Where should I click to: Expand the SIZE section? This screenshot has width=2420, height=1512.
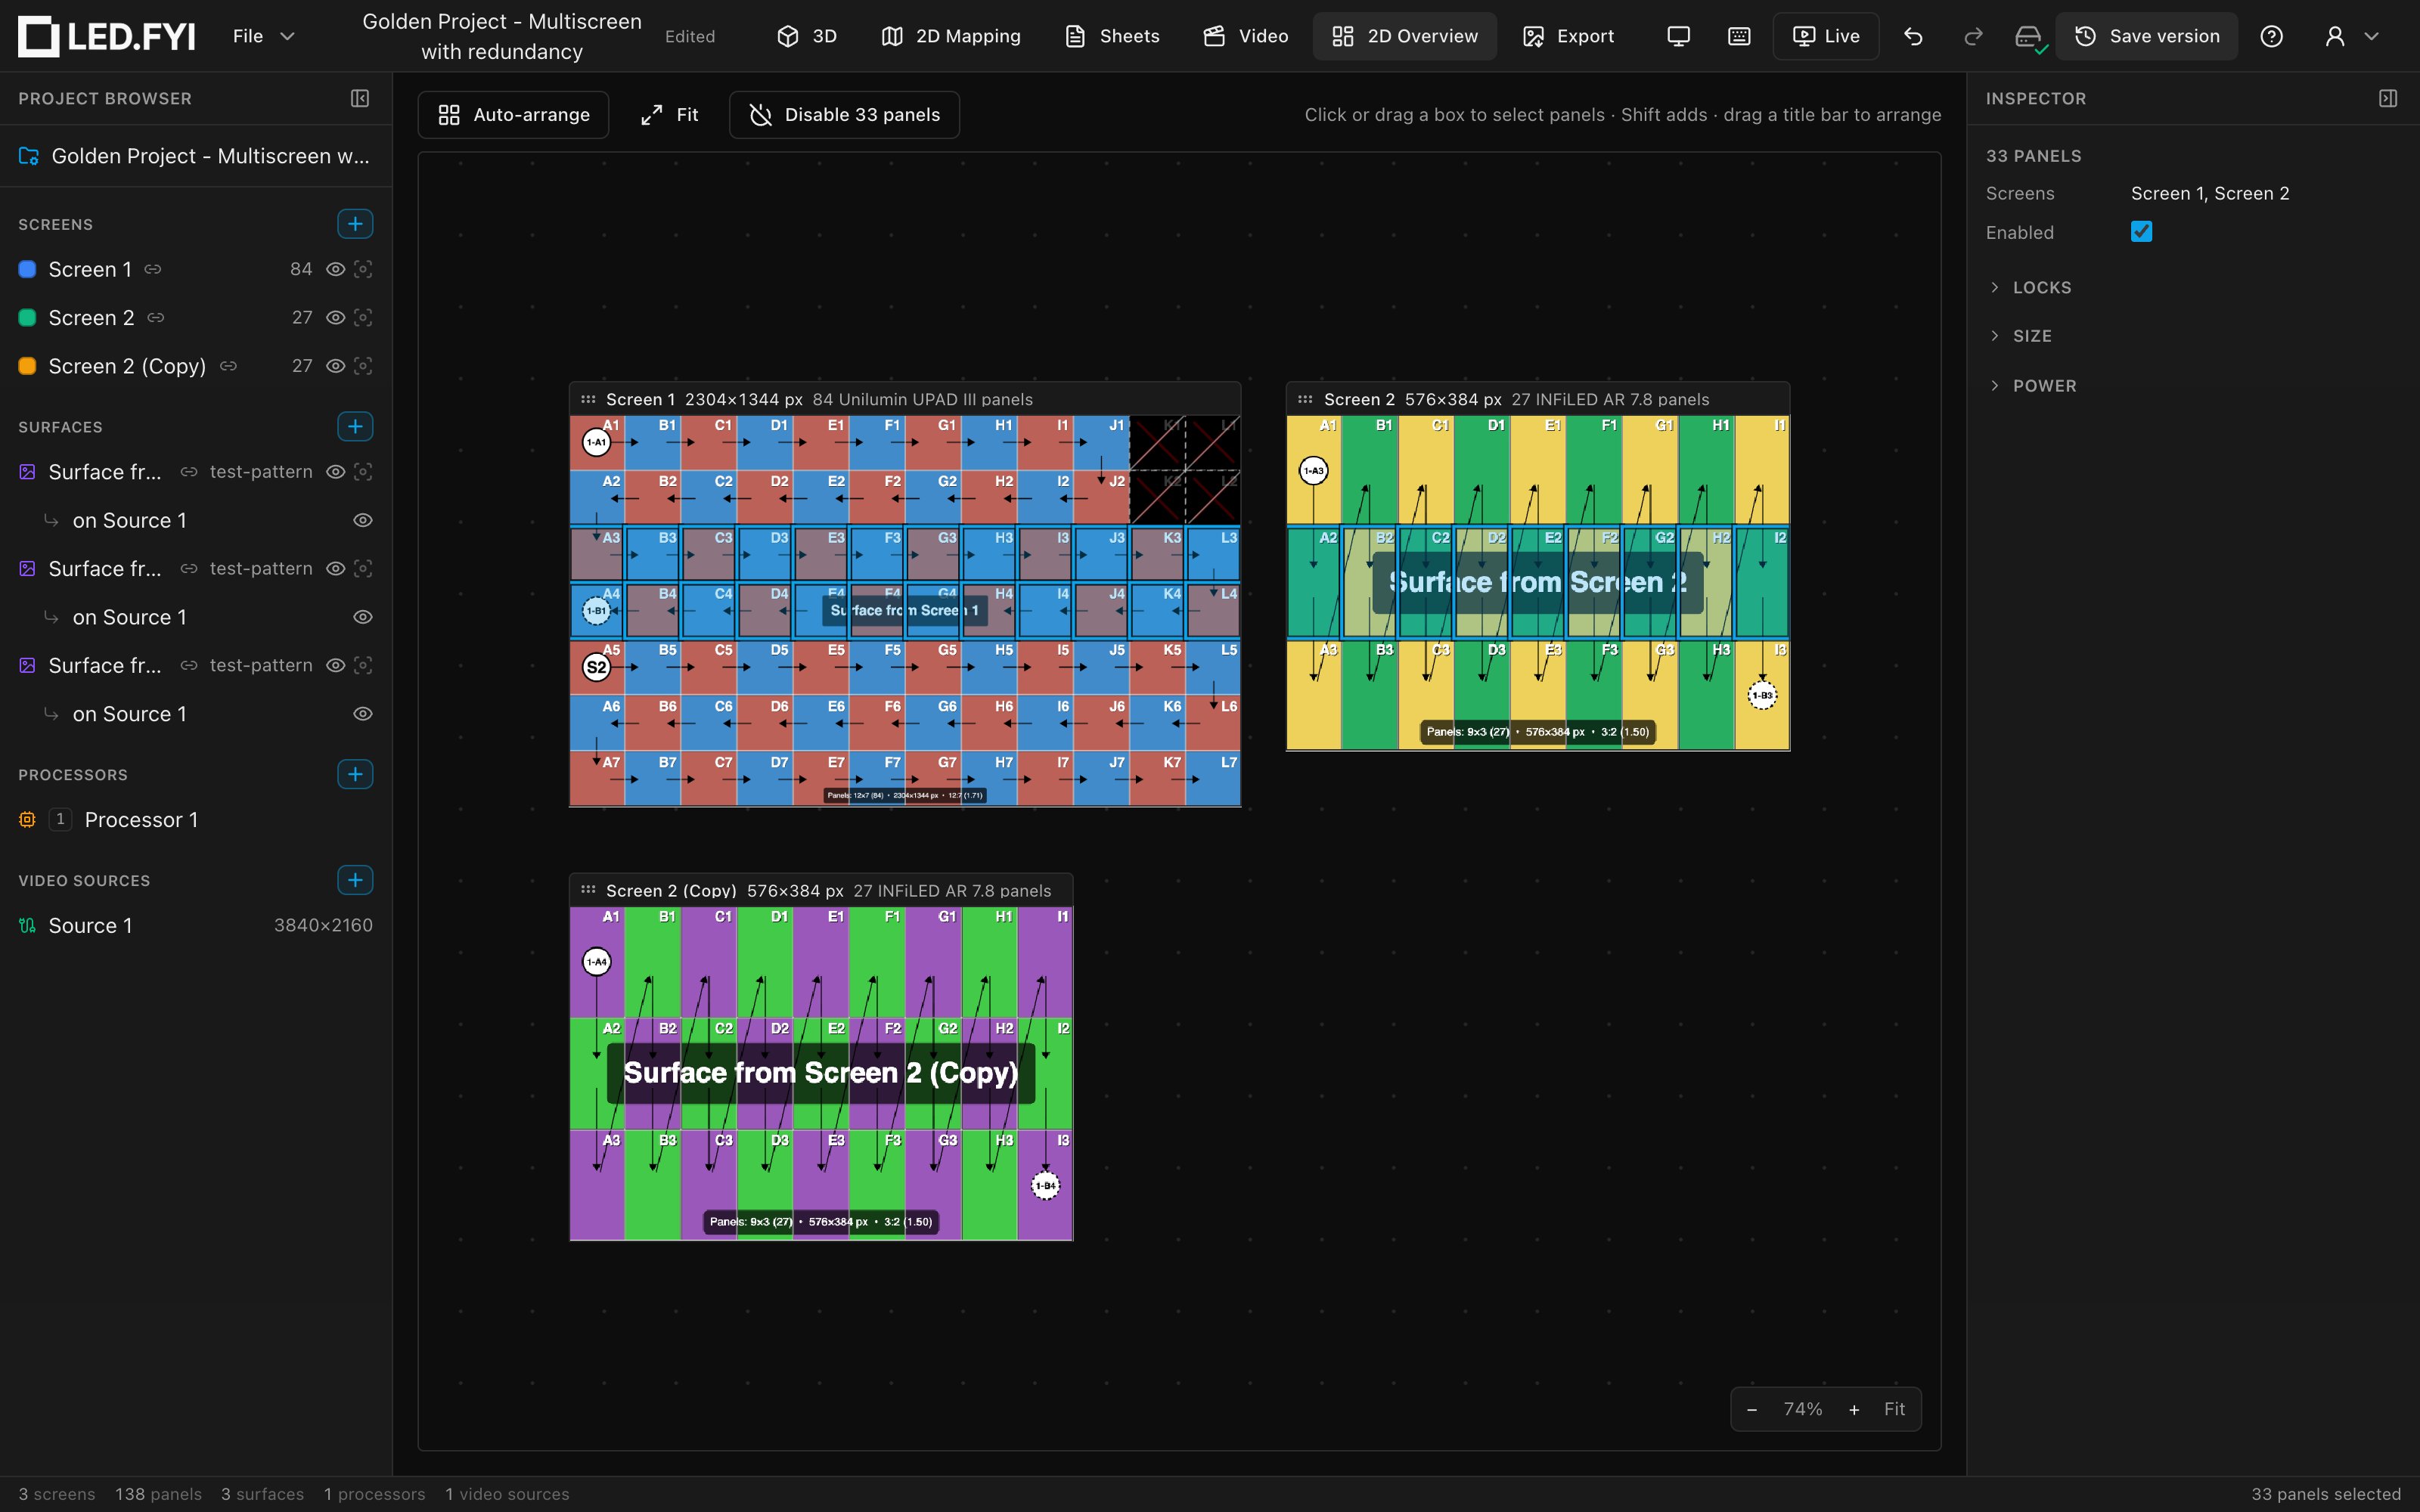click(2020, 336)
